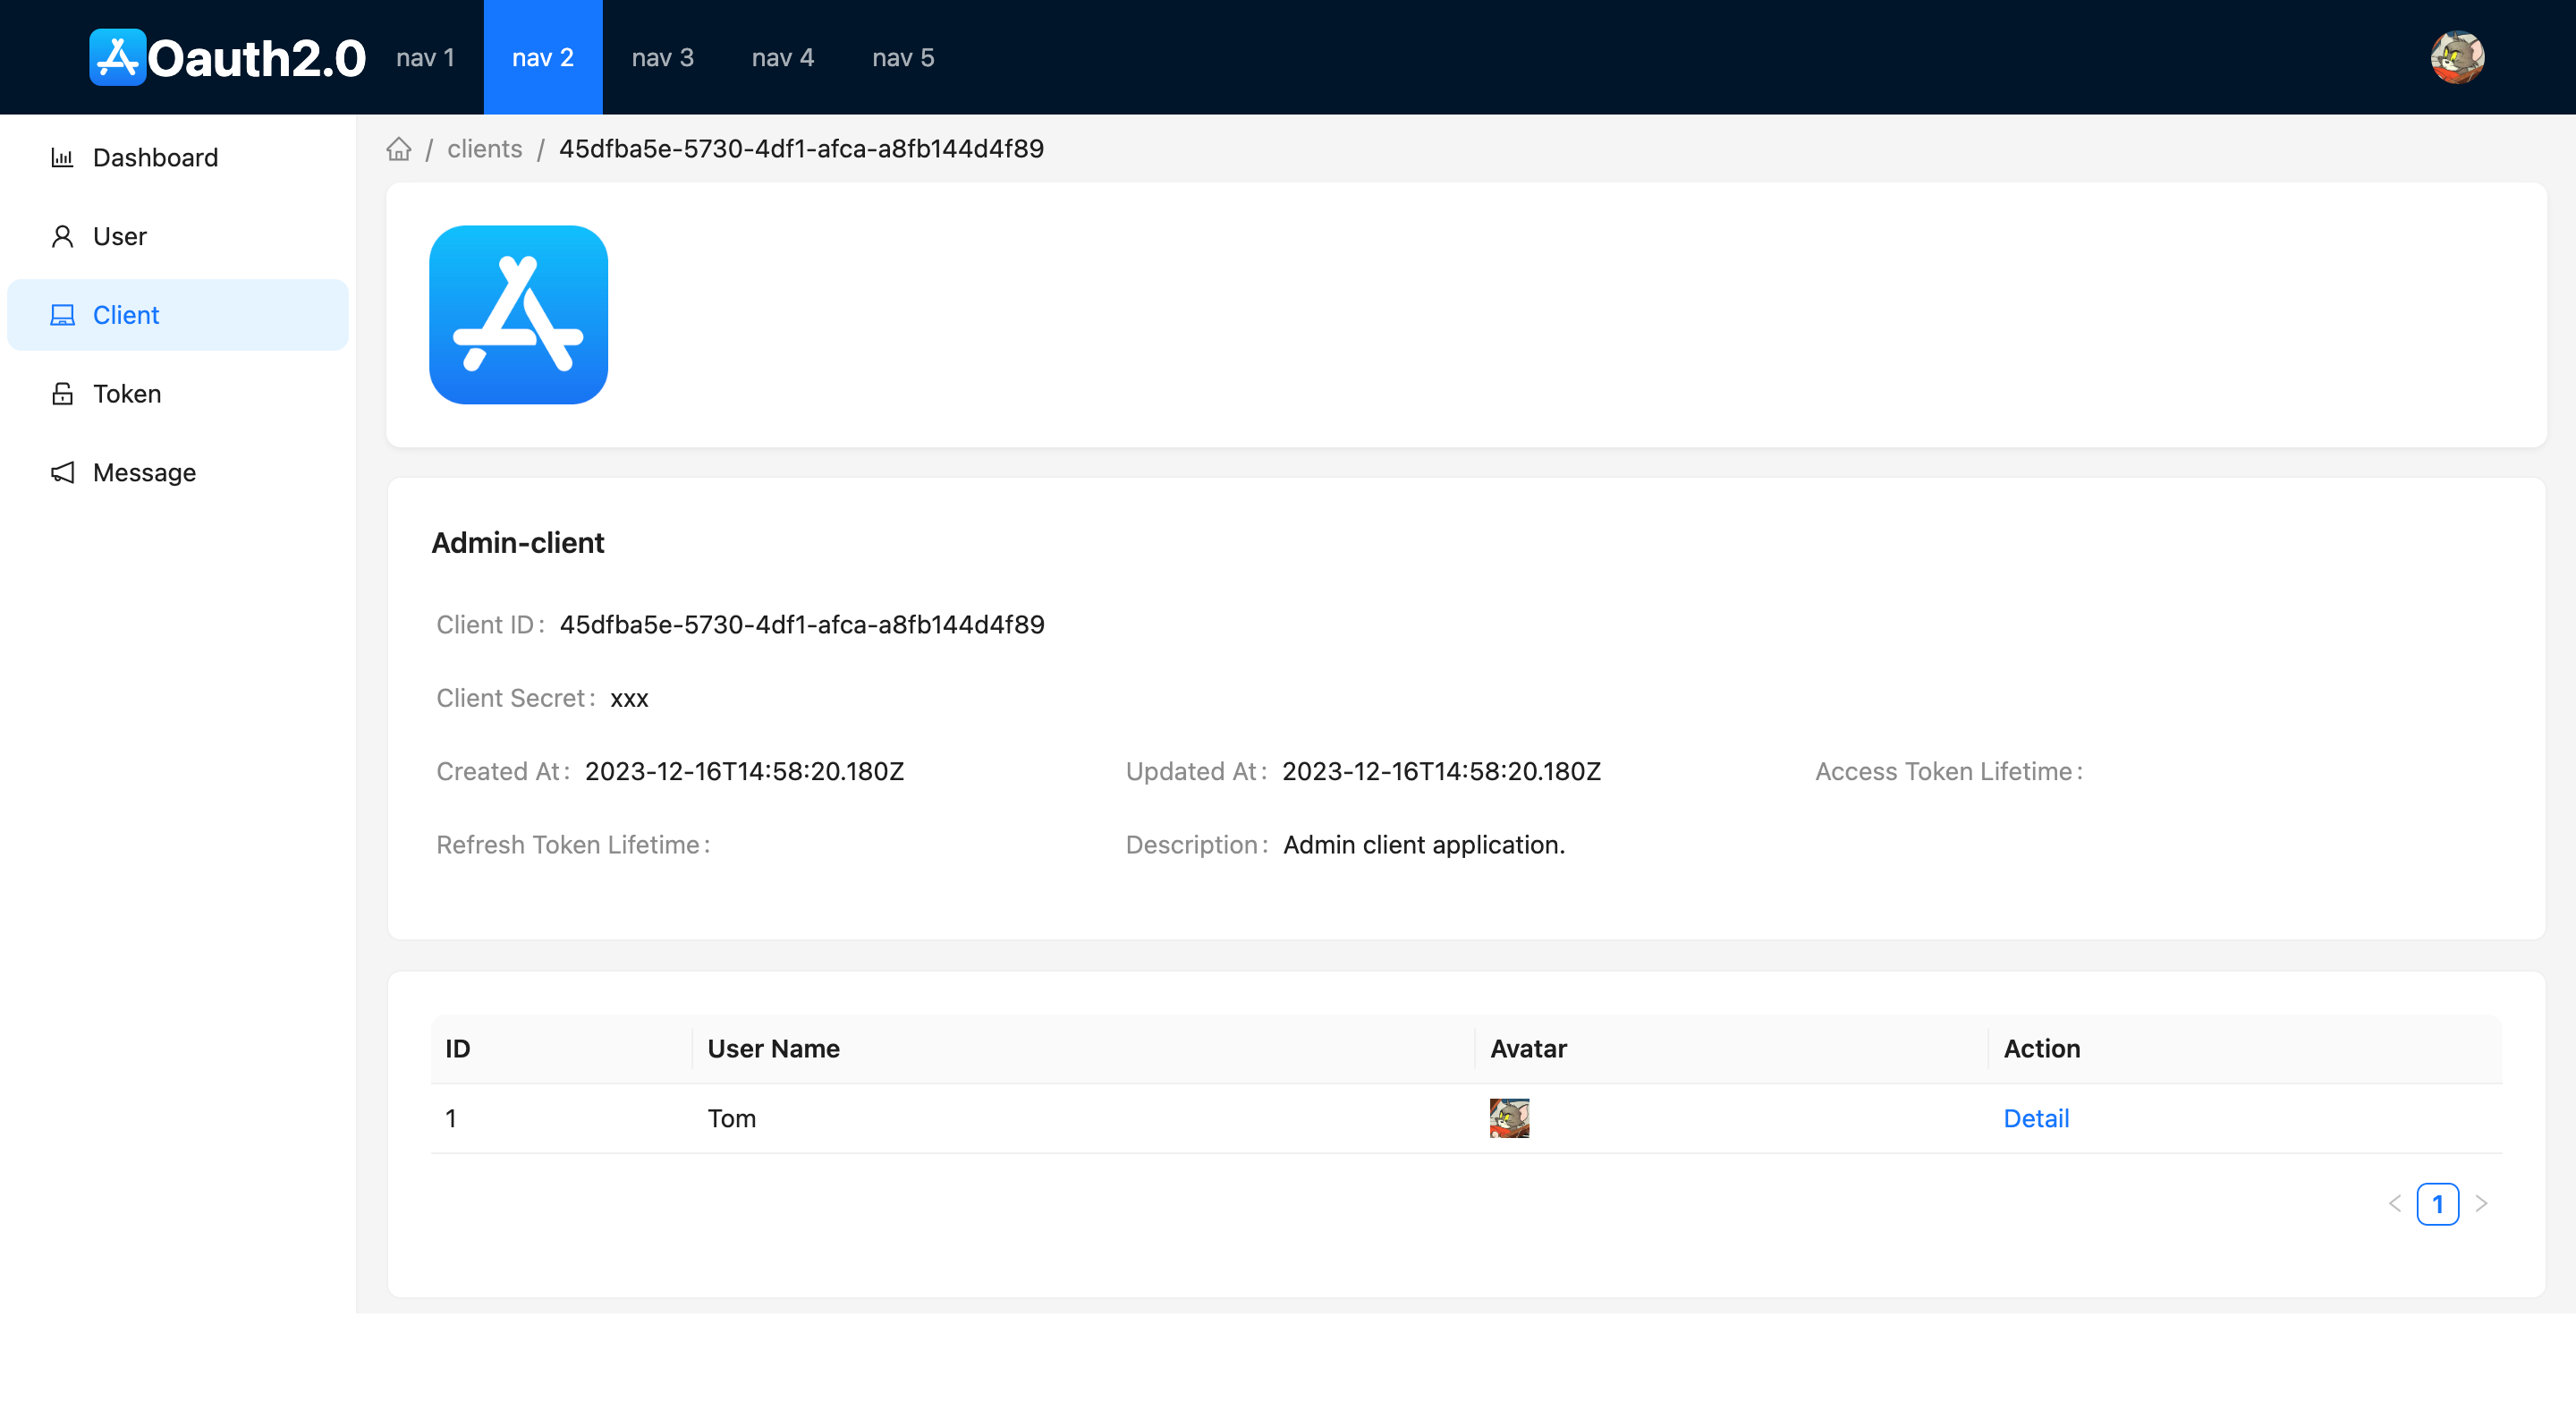Viewport: 2576px width, 1410px height.
Task: Click the Message megaphone icon in sidebar
Action: (62, 472)
